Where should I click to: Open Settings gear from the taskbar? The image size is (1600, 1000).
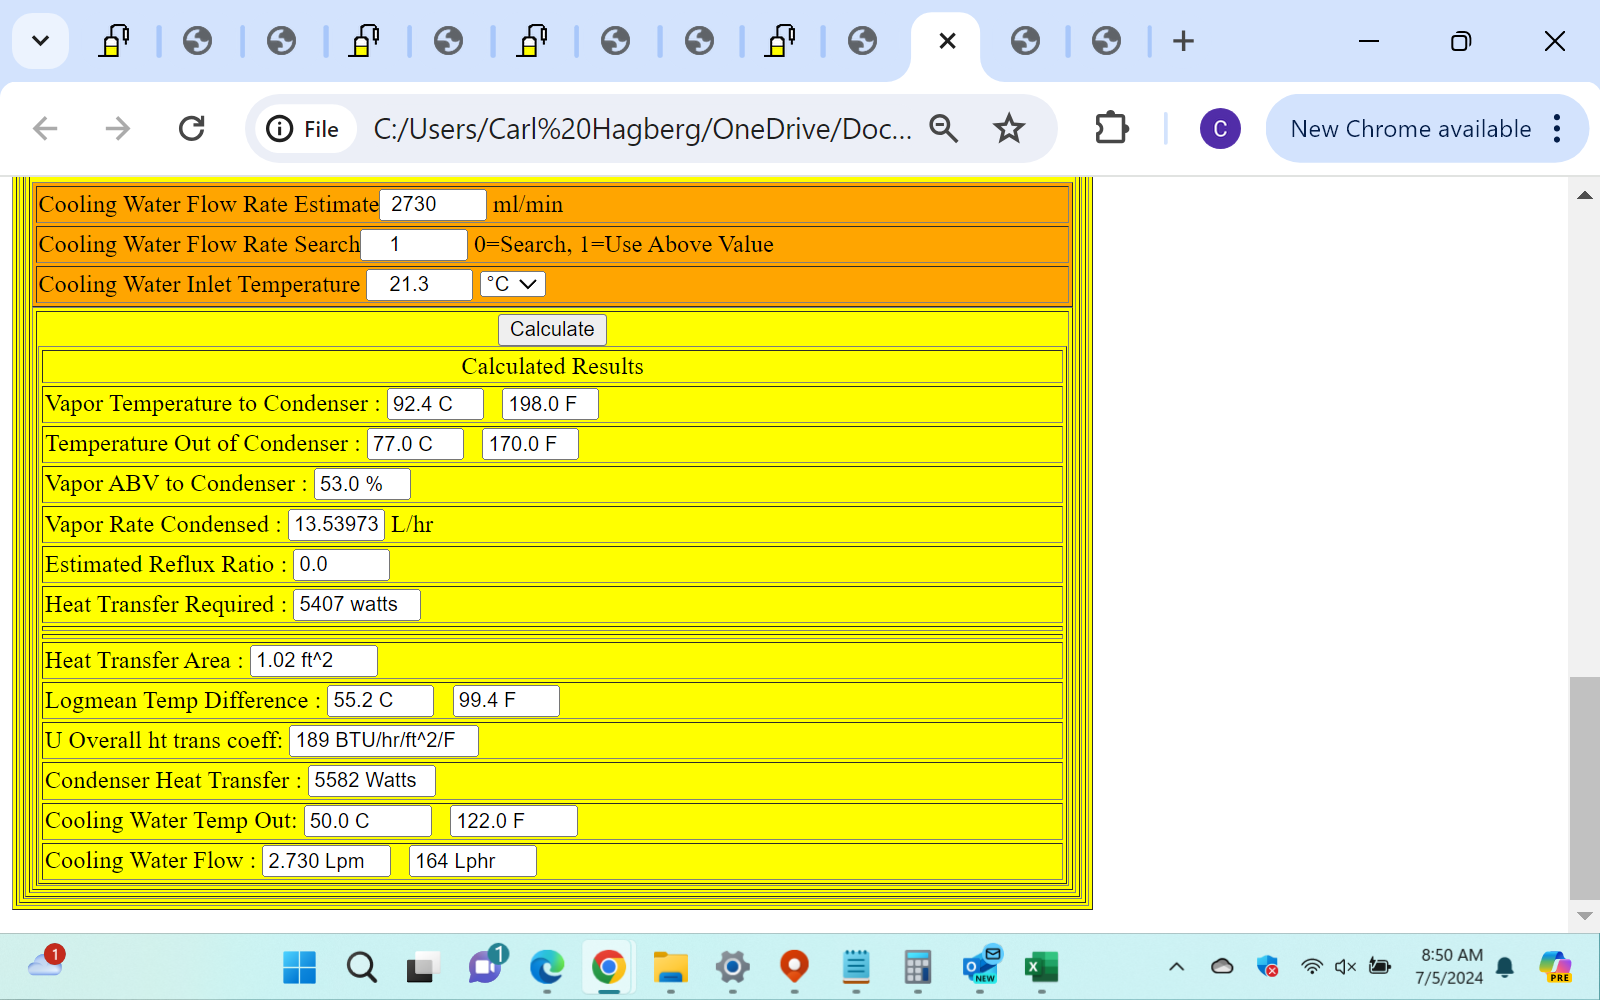pos(732,967)
